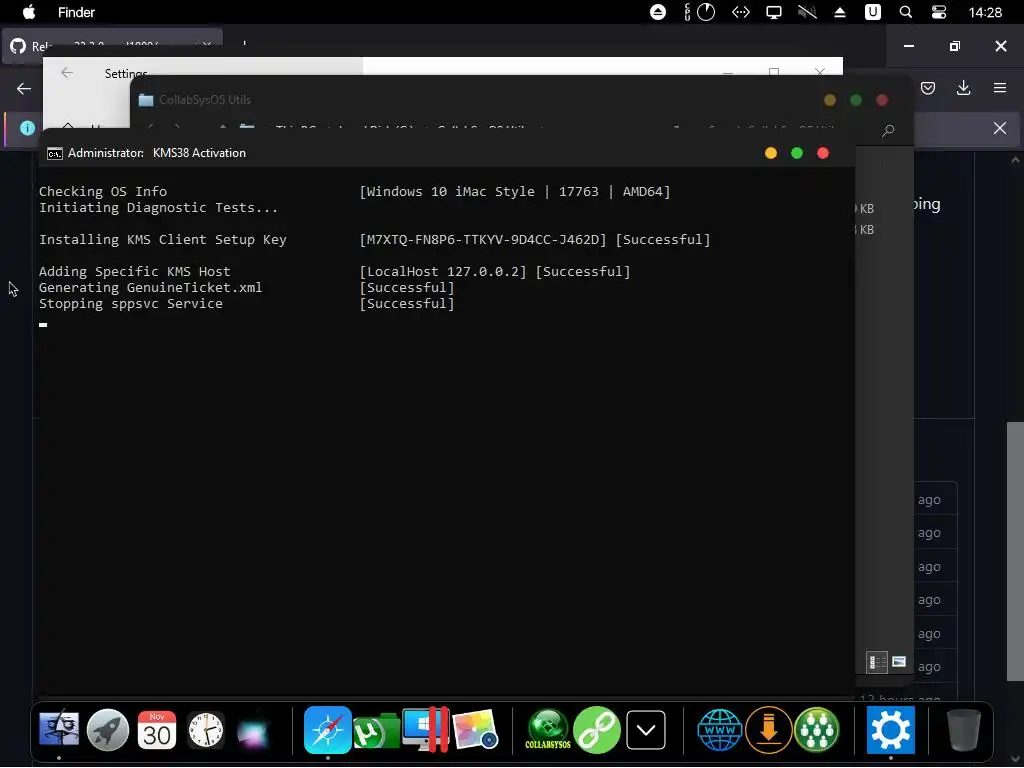Click the network arrows icon in menu bar

(x=741, y=12)
